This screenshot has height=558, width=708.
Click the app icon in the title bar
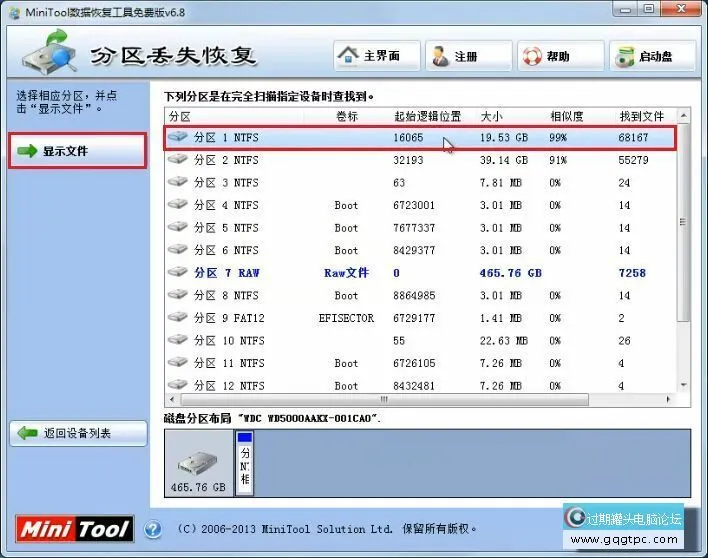pos(14,12)
